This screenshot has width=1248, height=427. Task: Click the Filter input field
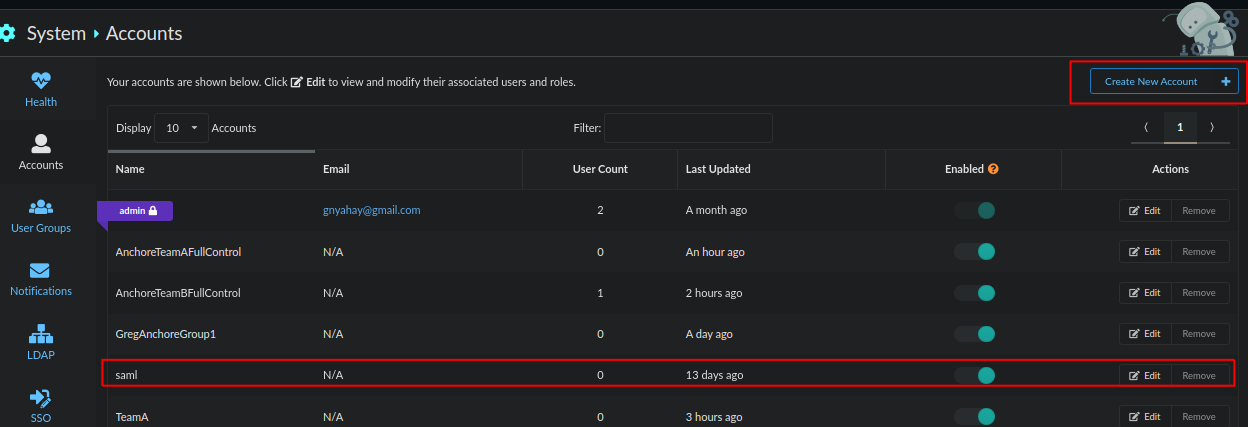pyautogui.click(x=688, y=128)
